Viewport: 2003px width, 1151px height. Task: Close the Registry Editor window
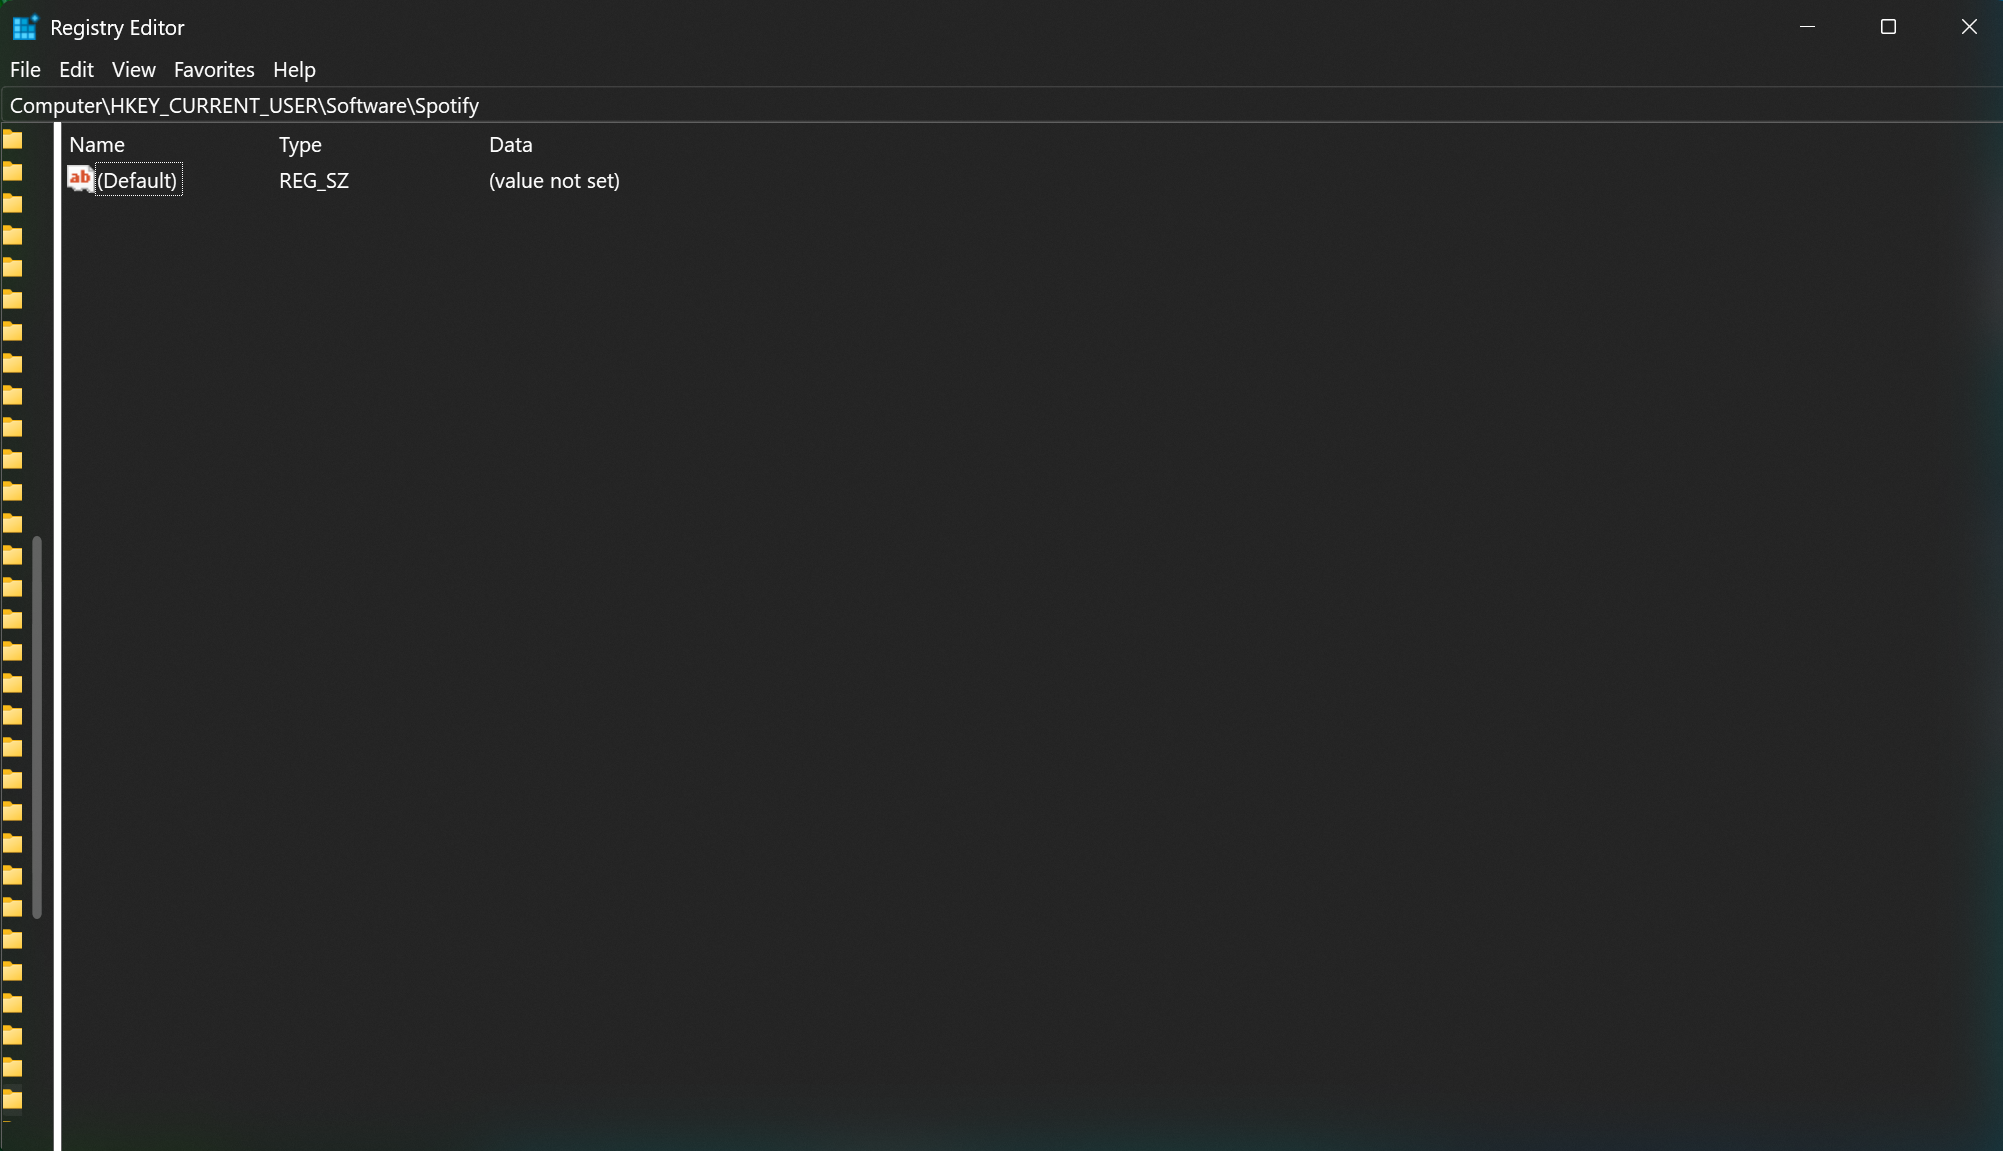pos(1969,27)
